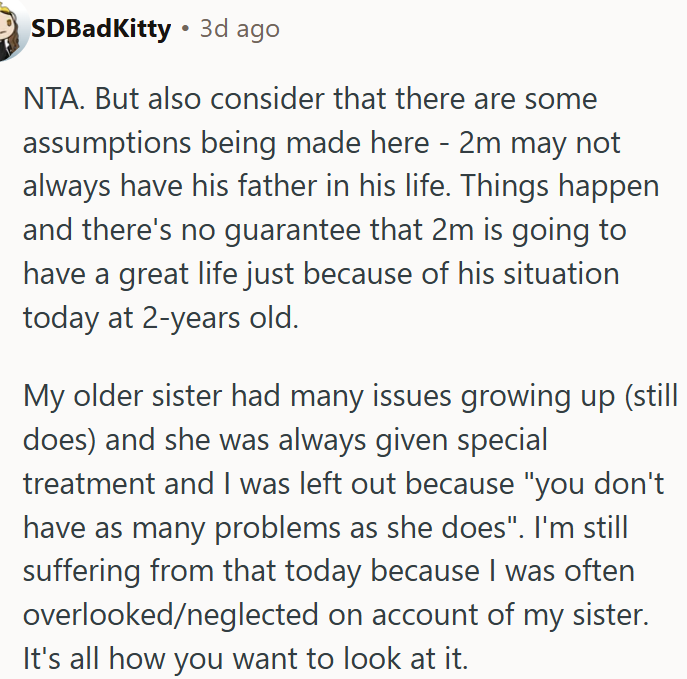687x679 pixels.
Task: Click the first comment paragraph about assumptions
Action: coord(341,208)
